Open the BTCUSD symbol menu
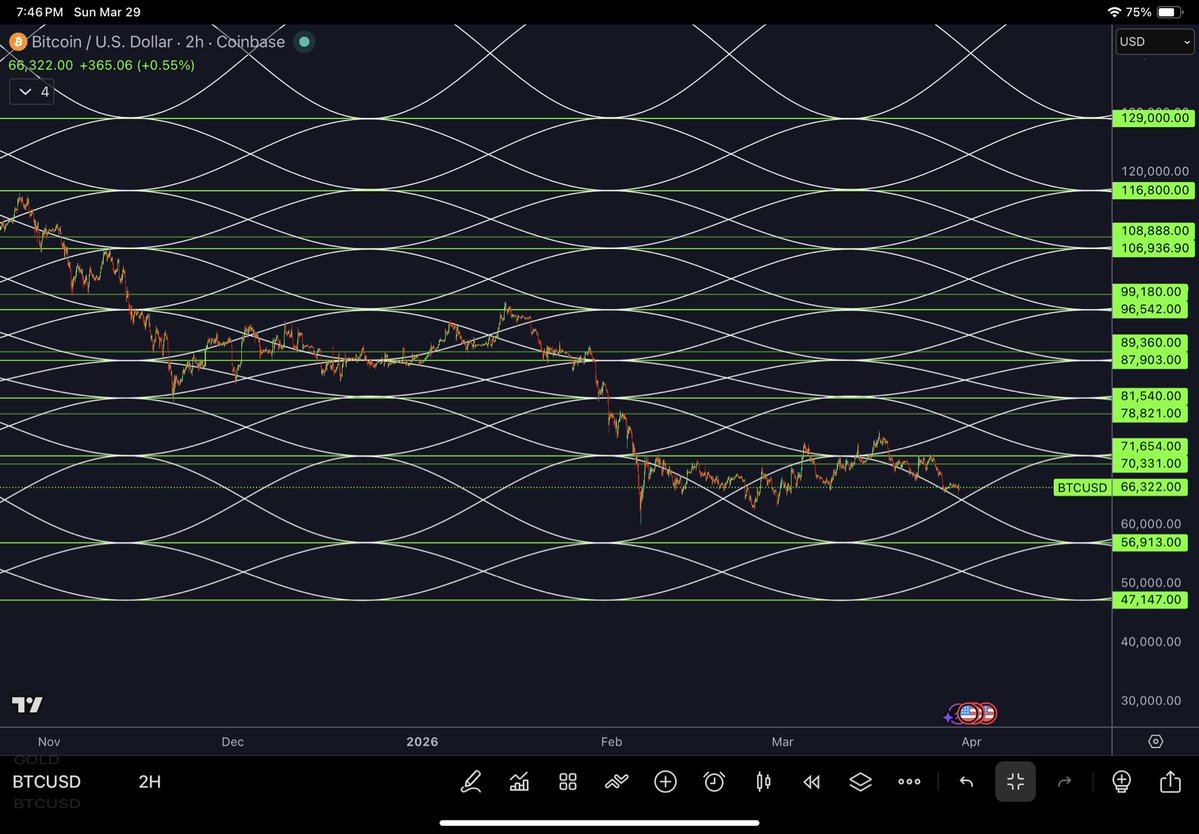Screen dimensions: 1199x834 click(x=46, y=782)
